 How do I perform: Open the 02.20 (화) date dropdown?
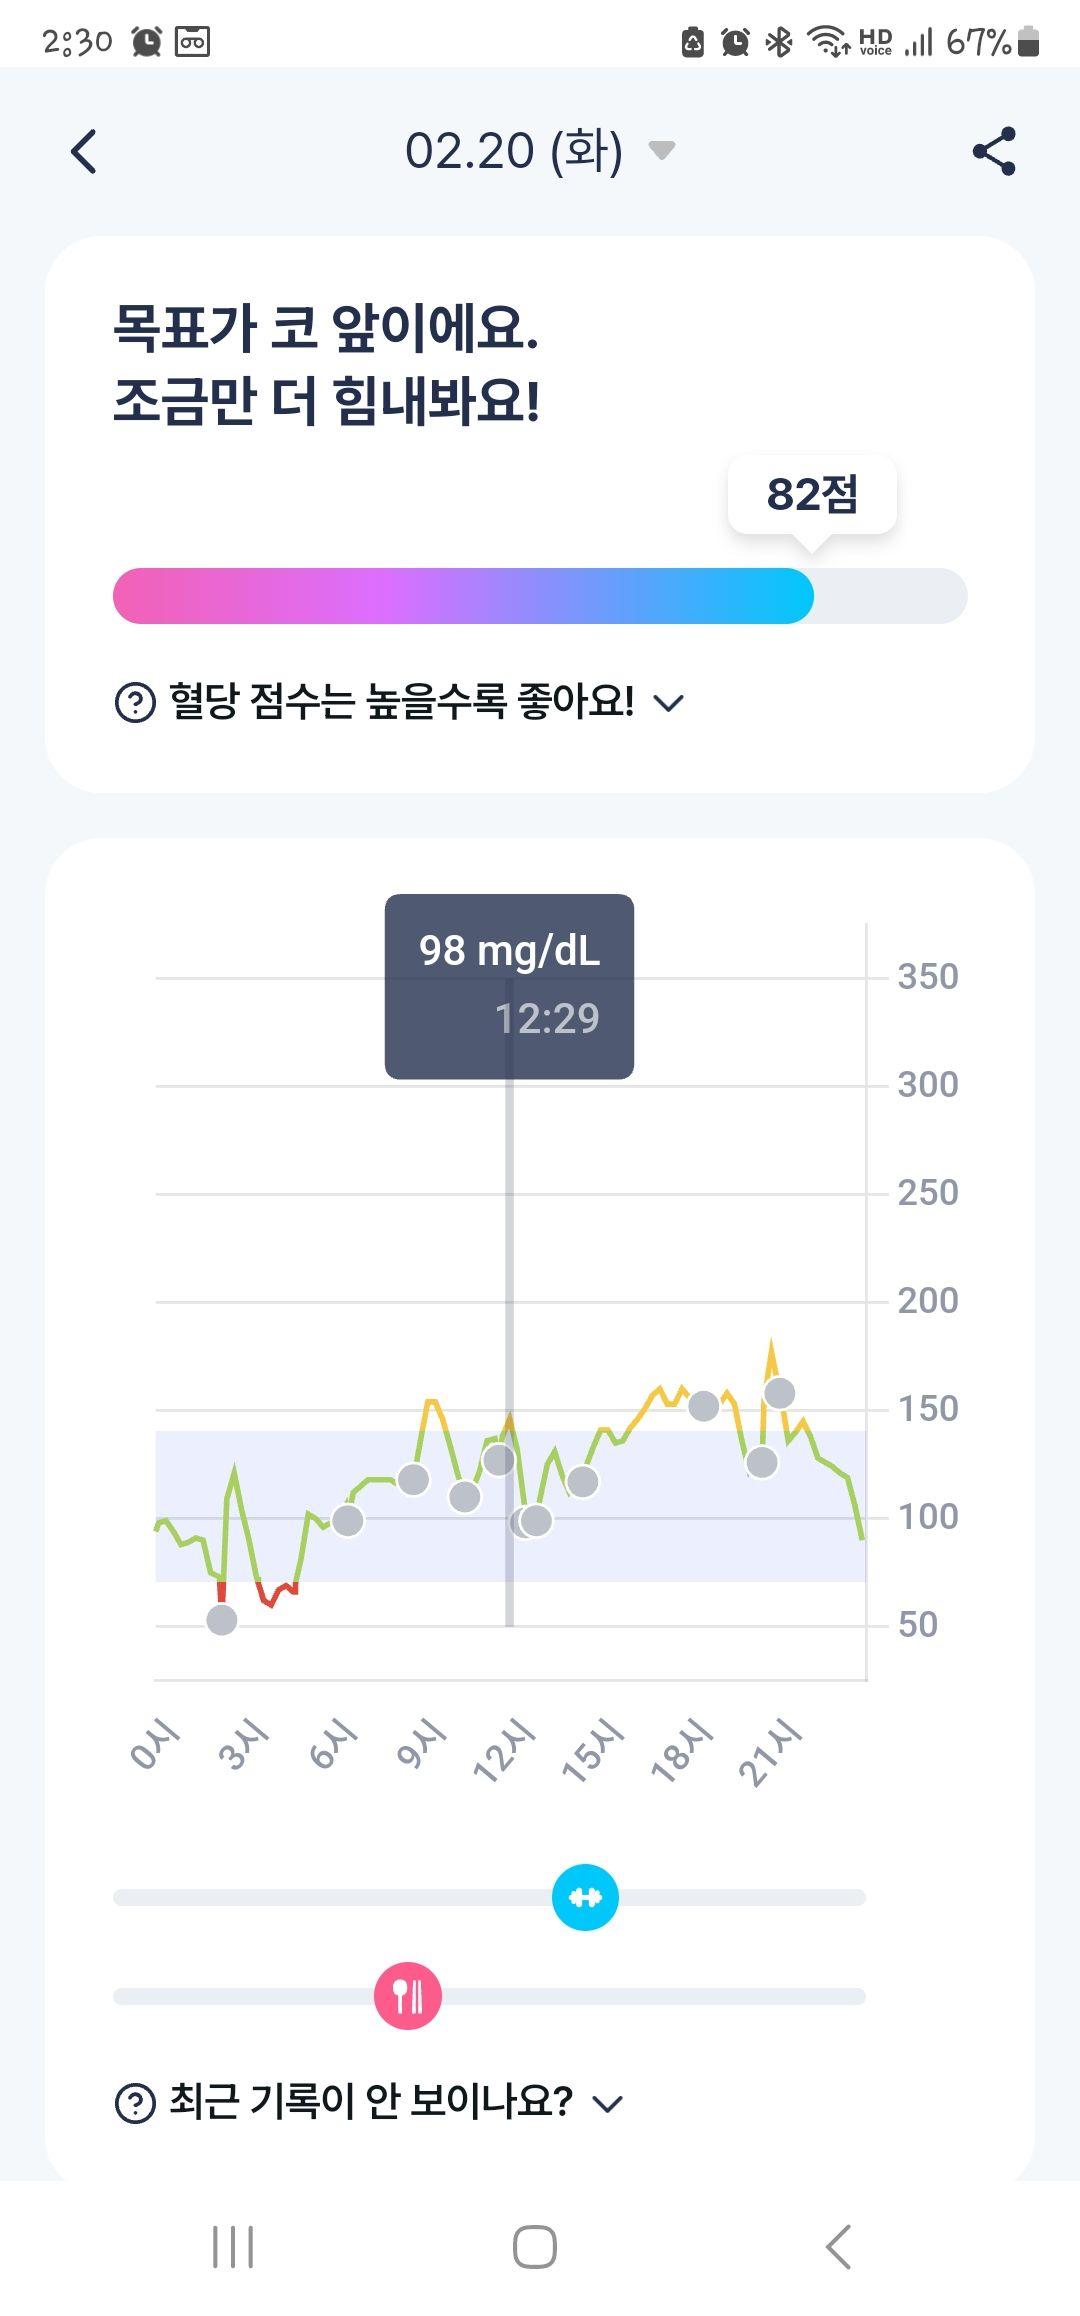(x=540, y=151)
